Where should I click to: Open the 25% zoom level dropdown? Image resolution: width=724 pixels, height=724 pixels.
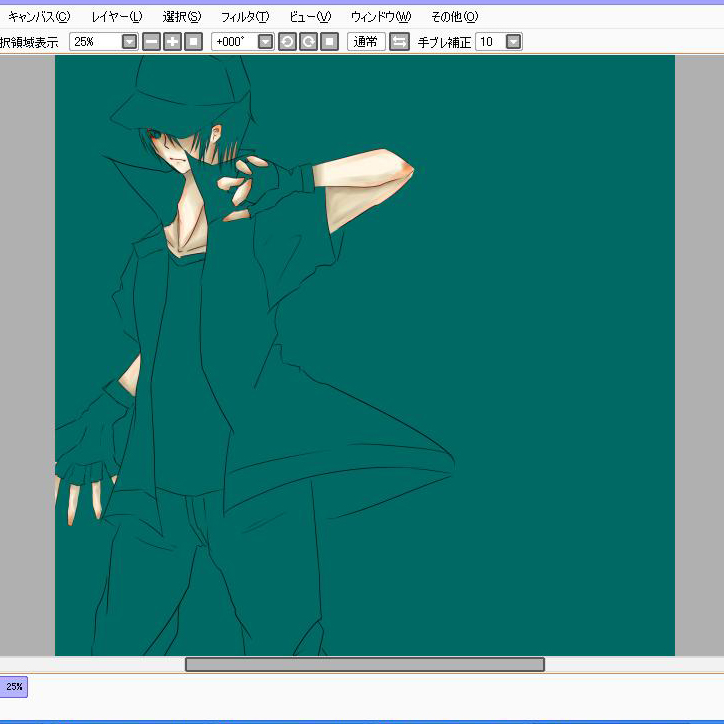[x=129, y=42]
